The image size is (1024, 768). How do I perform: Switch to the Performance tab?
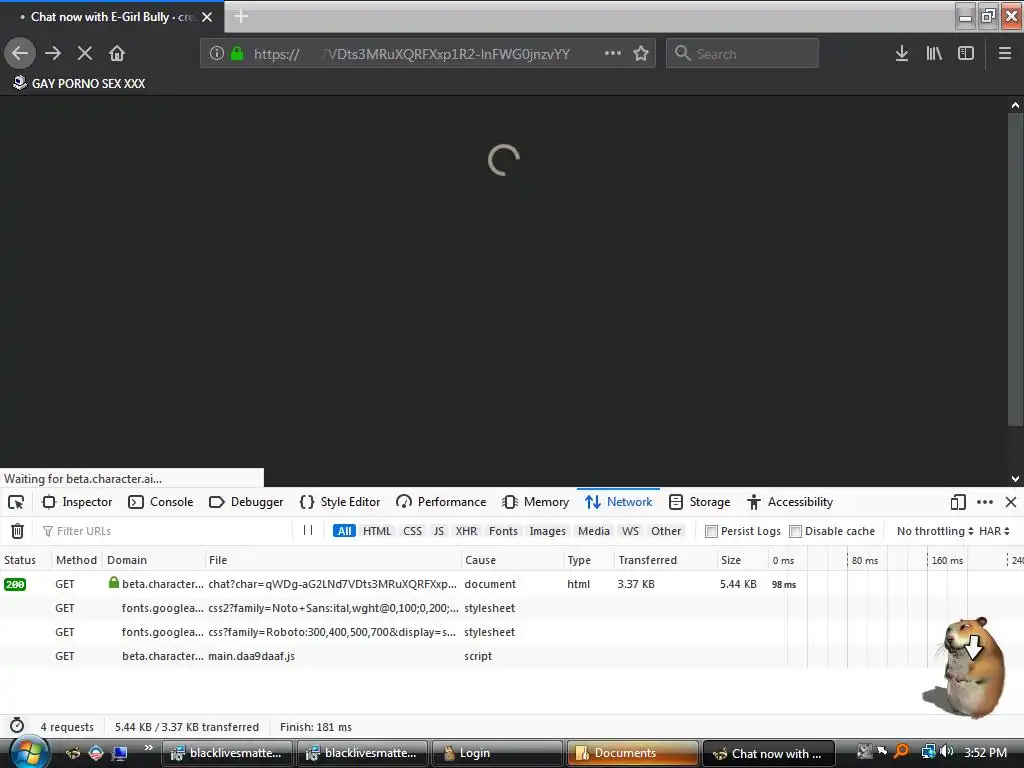[441, 502]
